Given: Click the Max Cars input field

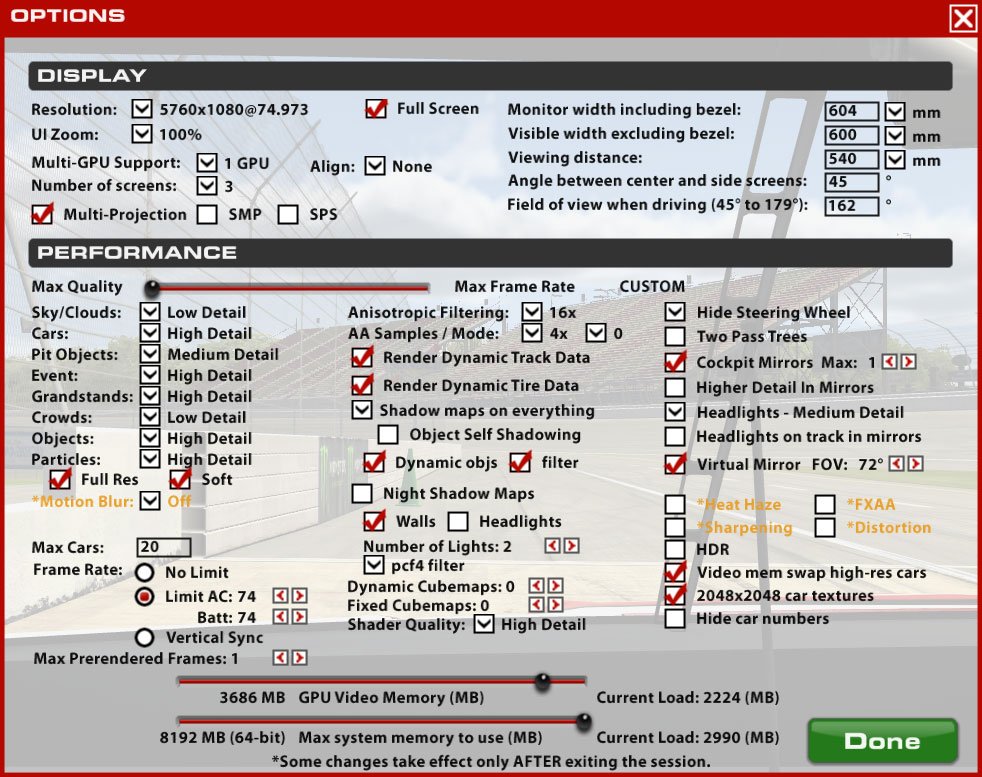Looking at the screenshot, I should point(164,547).
